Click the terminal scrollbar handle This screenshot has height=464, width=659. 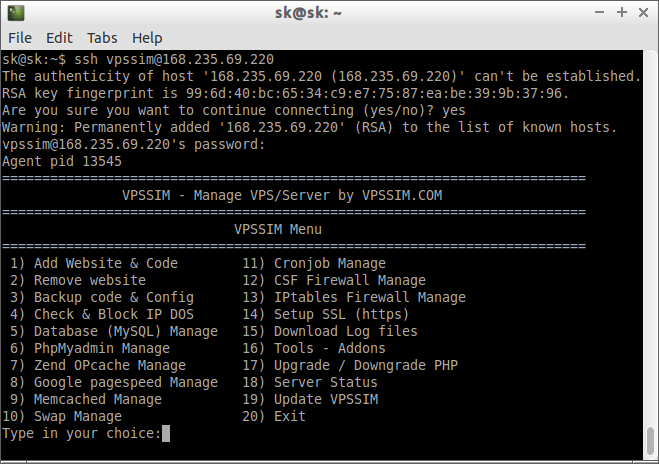(650, 440)
